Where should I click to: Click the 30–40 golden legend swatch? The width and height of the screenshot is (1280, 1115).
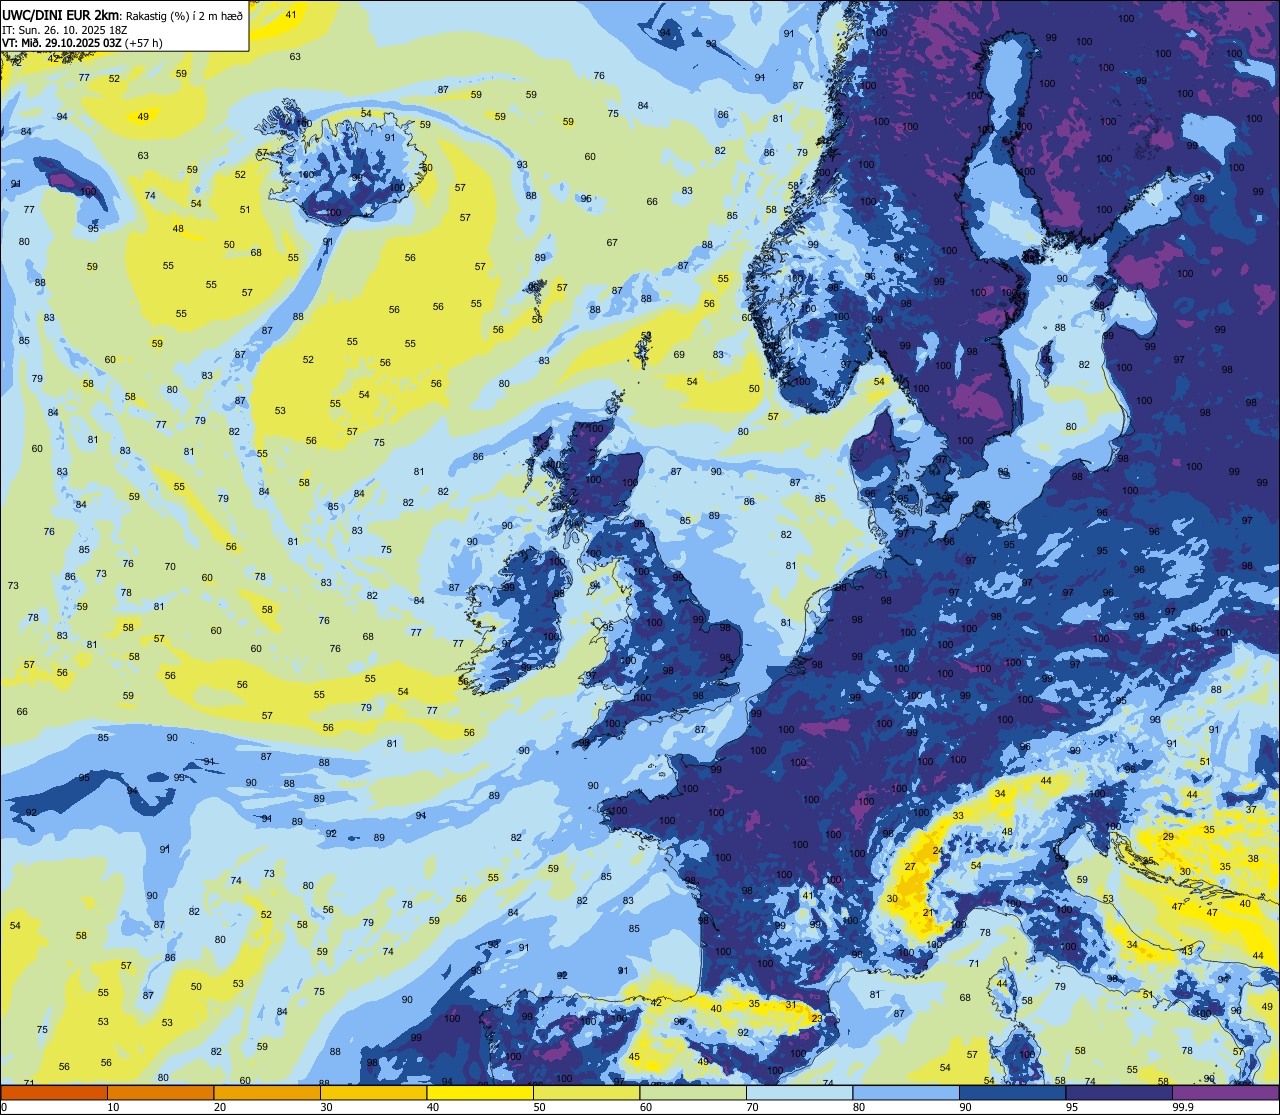[373, 1093]
